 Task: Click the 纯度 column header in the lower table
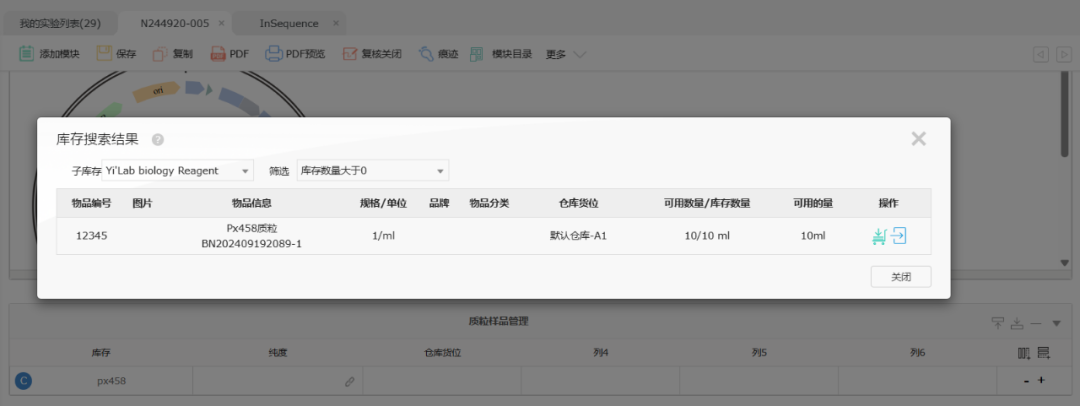pos(278,353)
